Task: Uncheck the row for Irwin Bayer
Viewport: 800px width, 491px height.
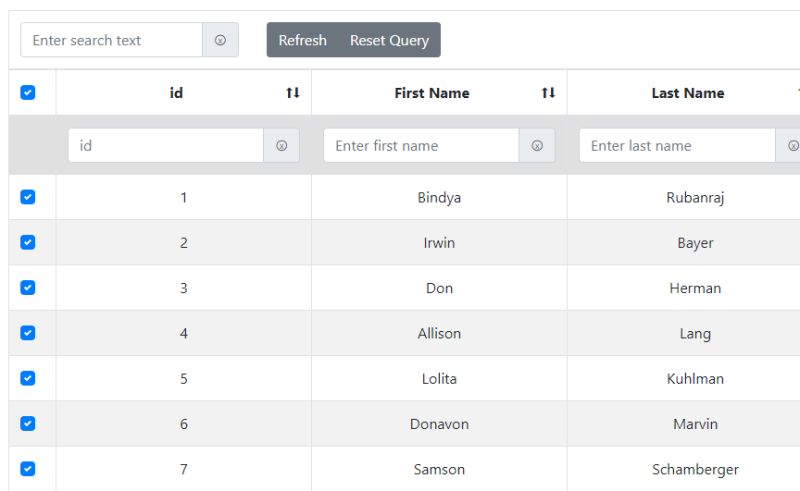Action: (28, 242)
